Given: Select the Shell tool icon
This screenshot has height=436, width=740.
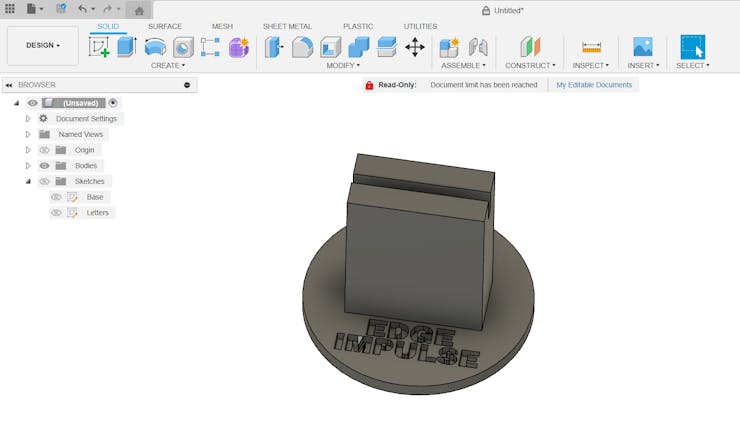Looking at the screenshot, I should [x=330, y=47].
